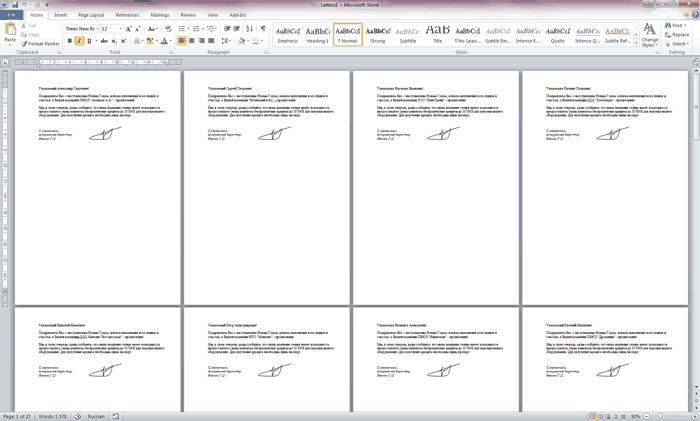Click the Sort button in Paragraph group
Screen dimensions: 700x421
[x=251, y=29]
